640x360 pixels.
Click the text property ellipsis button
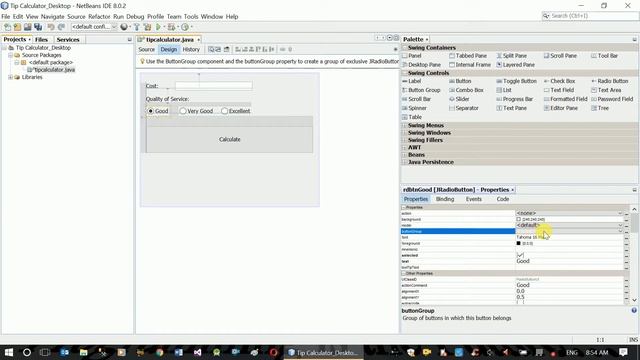point(627,261)
